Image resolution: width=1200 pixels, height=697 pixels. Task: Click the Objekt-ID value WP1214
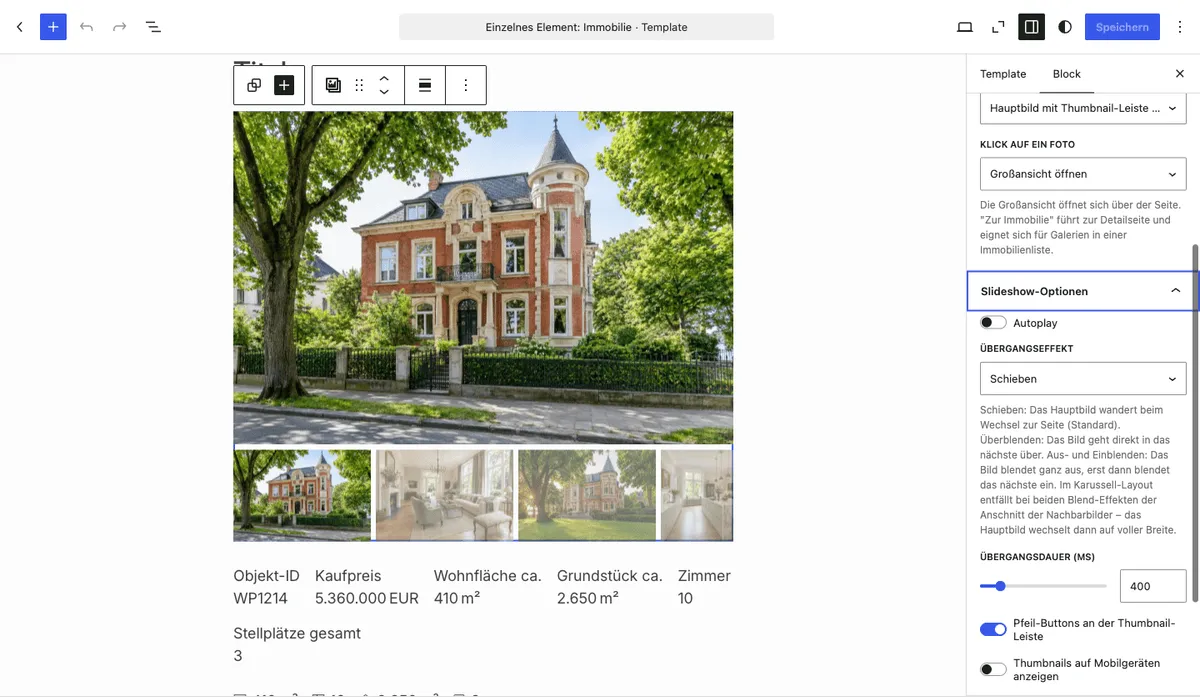point(260,598)
